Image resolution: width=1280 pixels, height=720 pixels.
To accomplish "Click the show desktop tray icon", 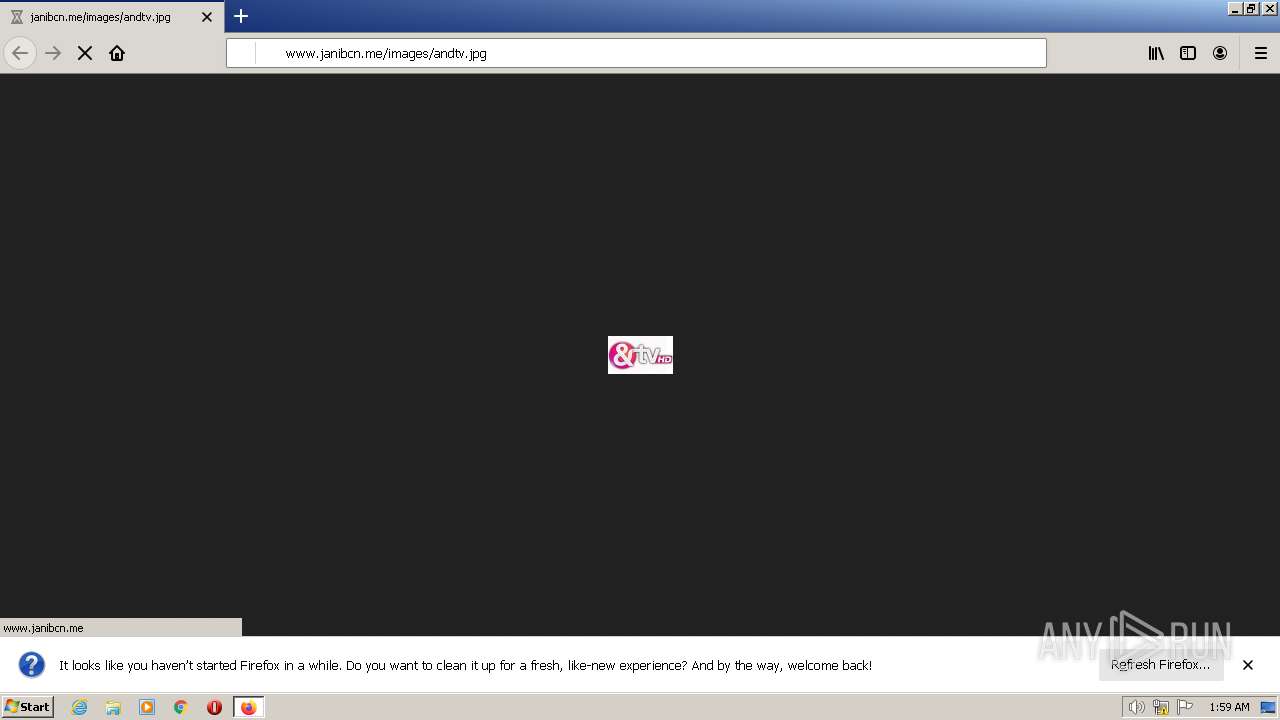I will coord(1269,707).
